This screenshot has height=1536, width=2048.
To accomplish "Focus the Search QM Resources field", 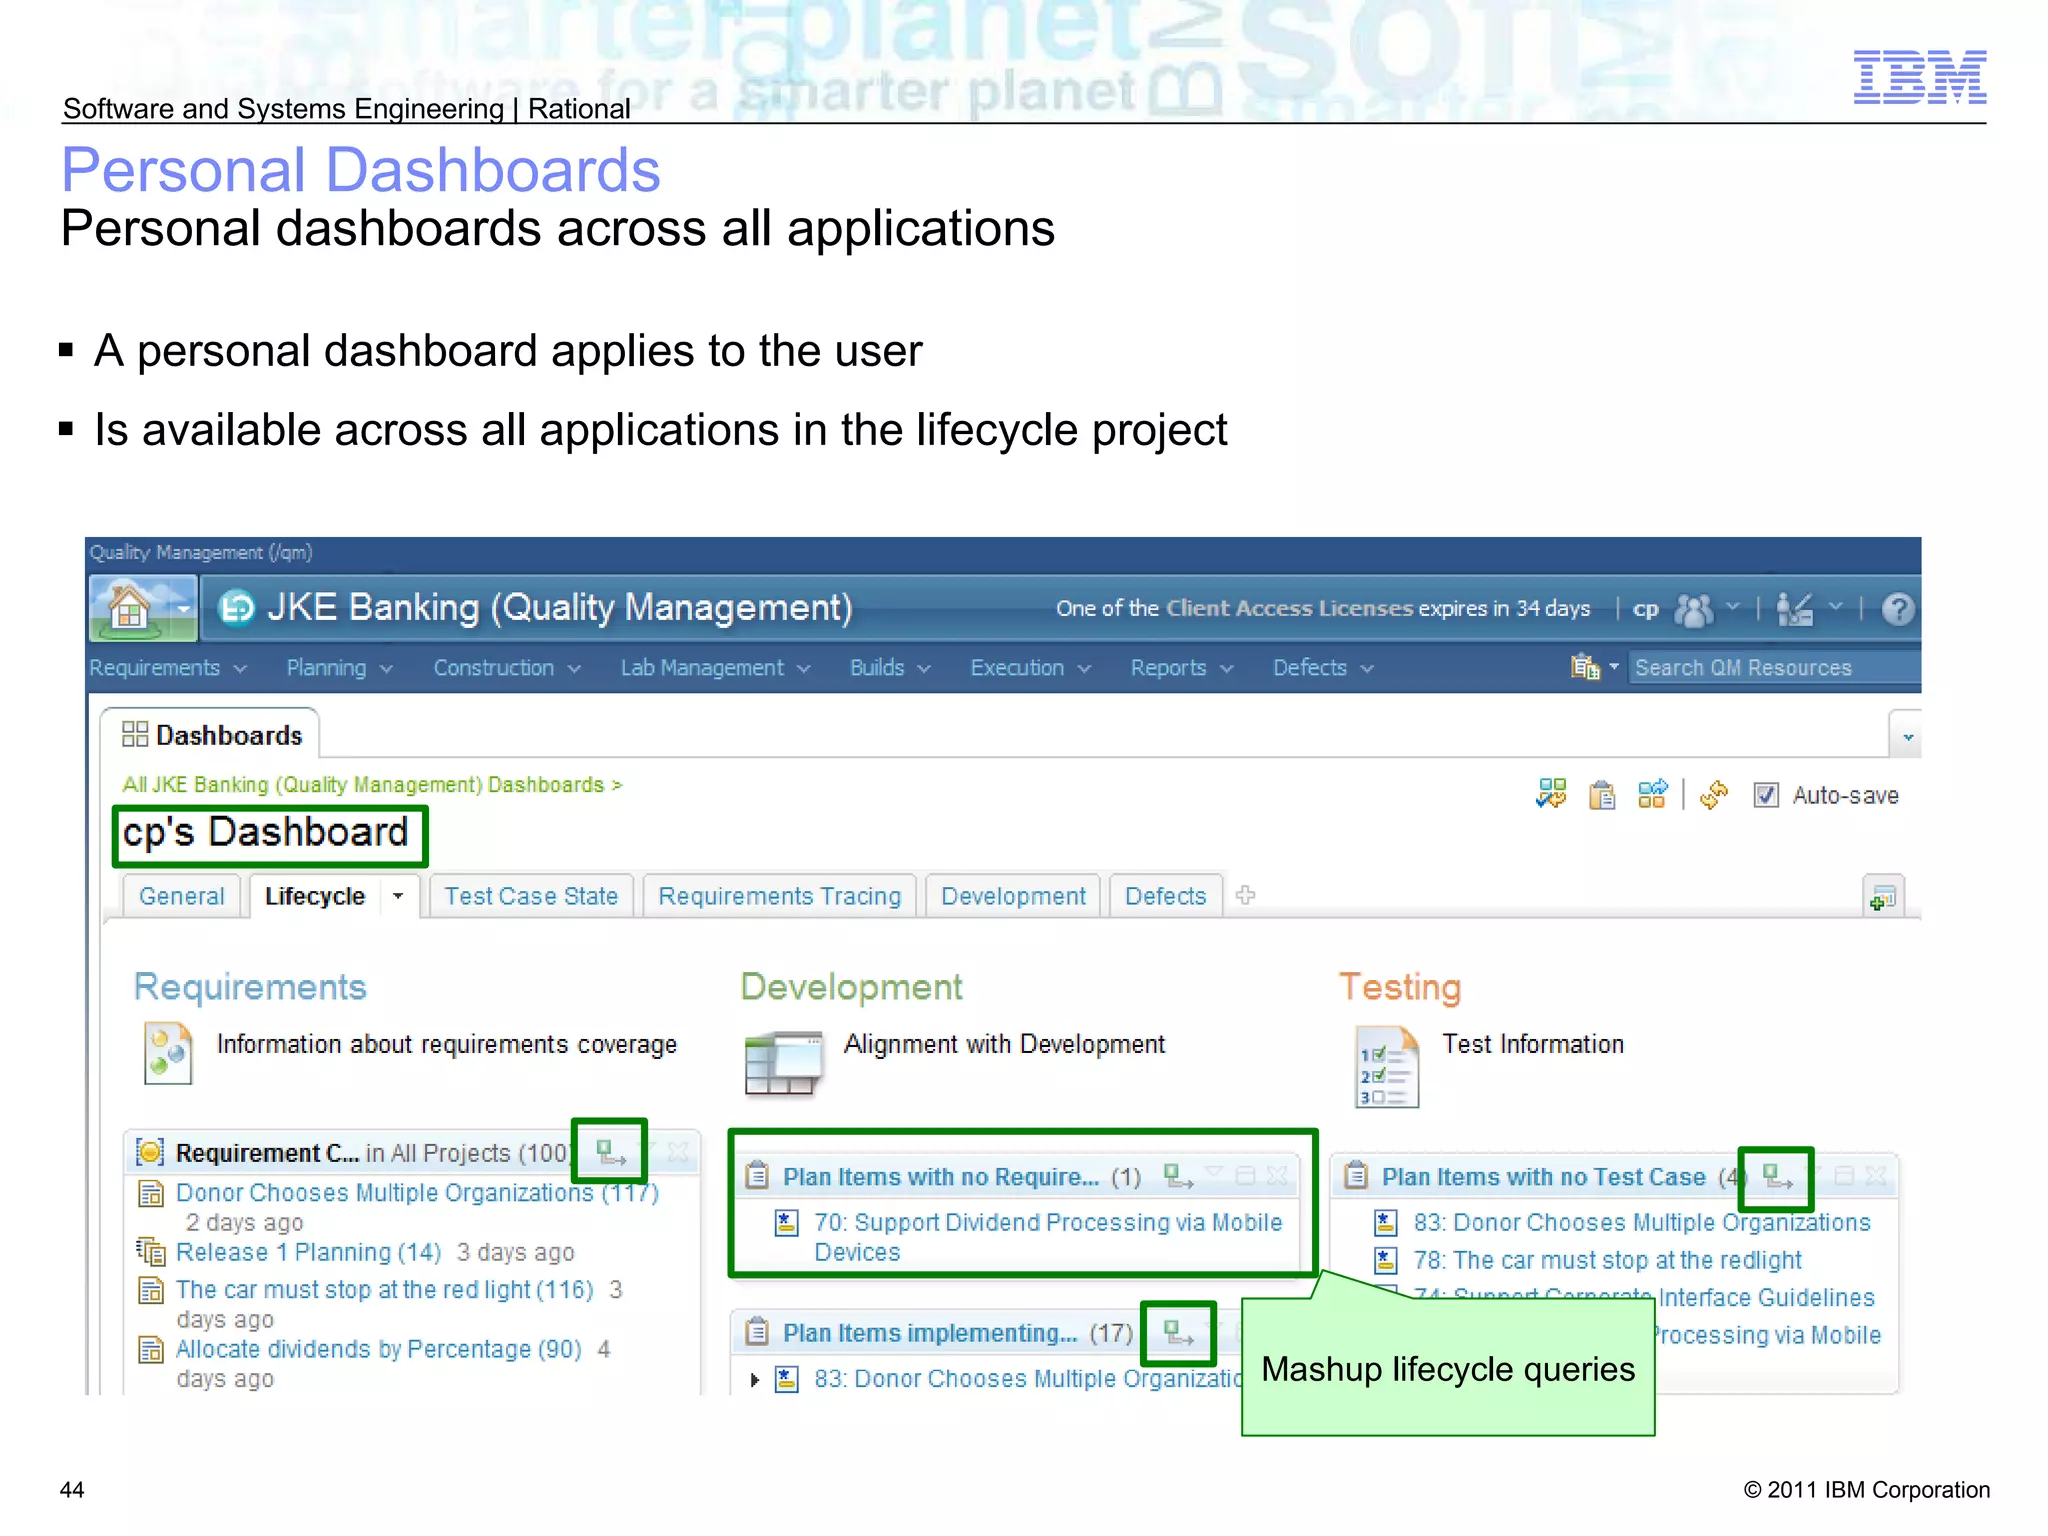I will (1775, 668).
